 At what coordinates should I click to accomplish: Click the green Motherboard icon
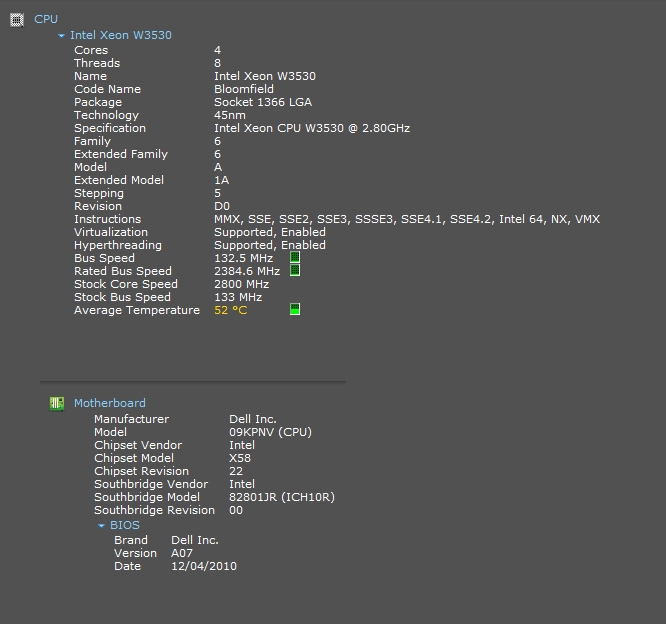(57, 404)
